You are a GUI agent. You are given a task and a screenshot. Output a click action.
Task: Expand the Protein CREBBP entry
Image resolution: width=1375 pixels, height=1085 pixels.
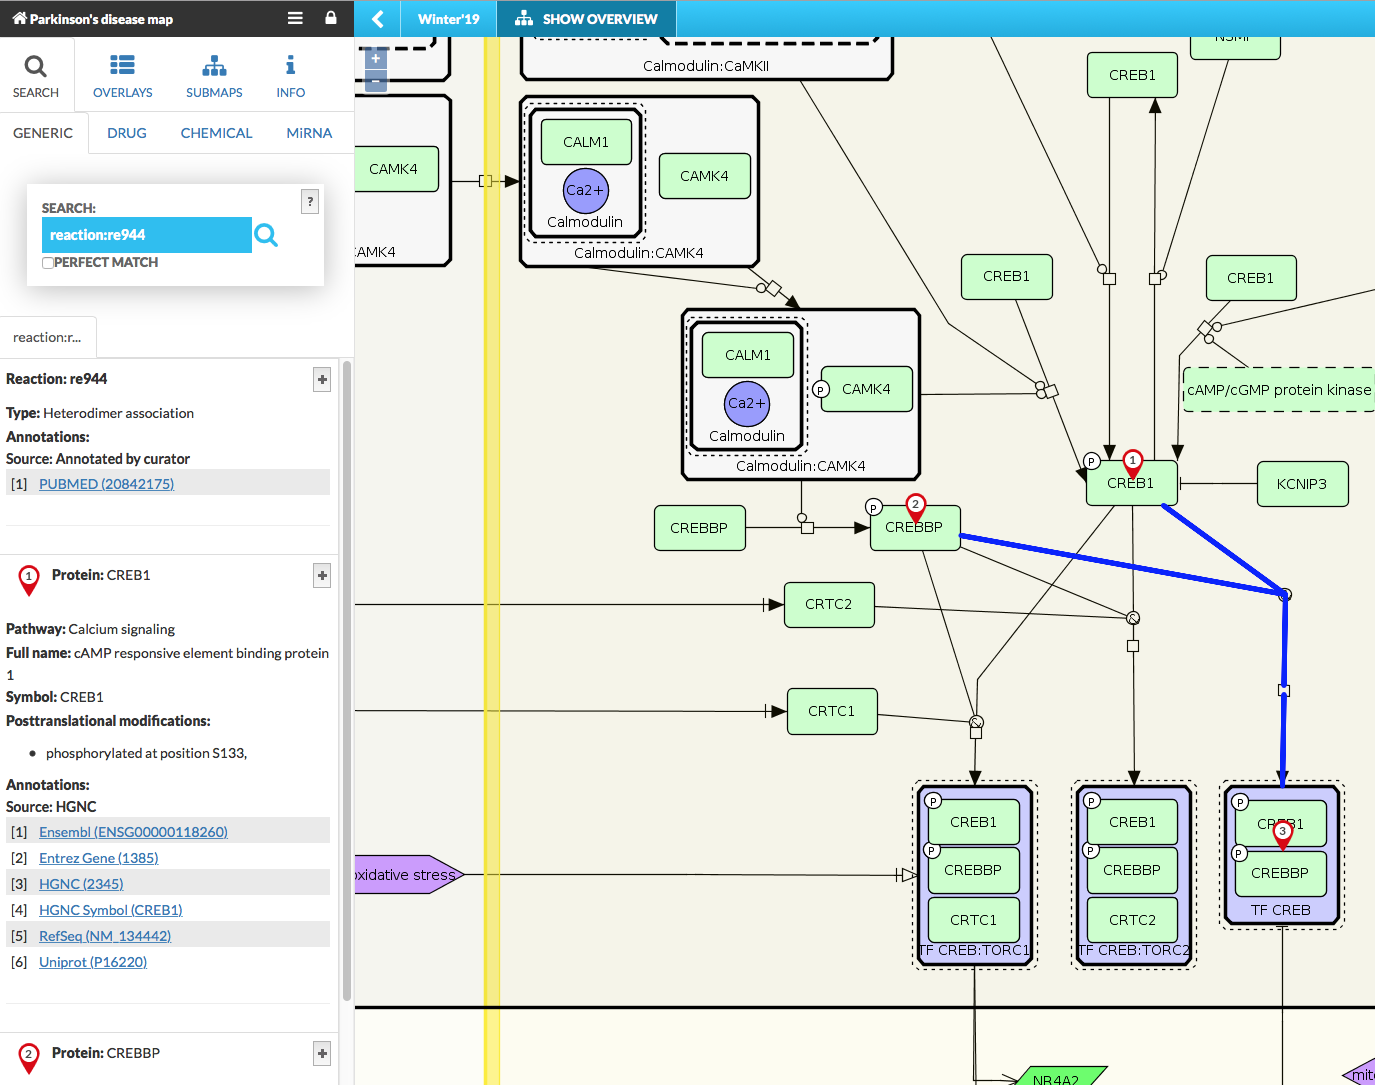[x=322, y=1053]
